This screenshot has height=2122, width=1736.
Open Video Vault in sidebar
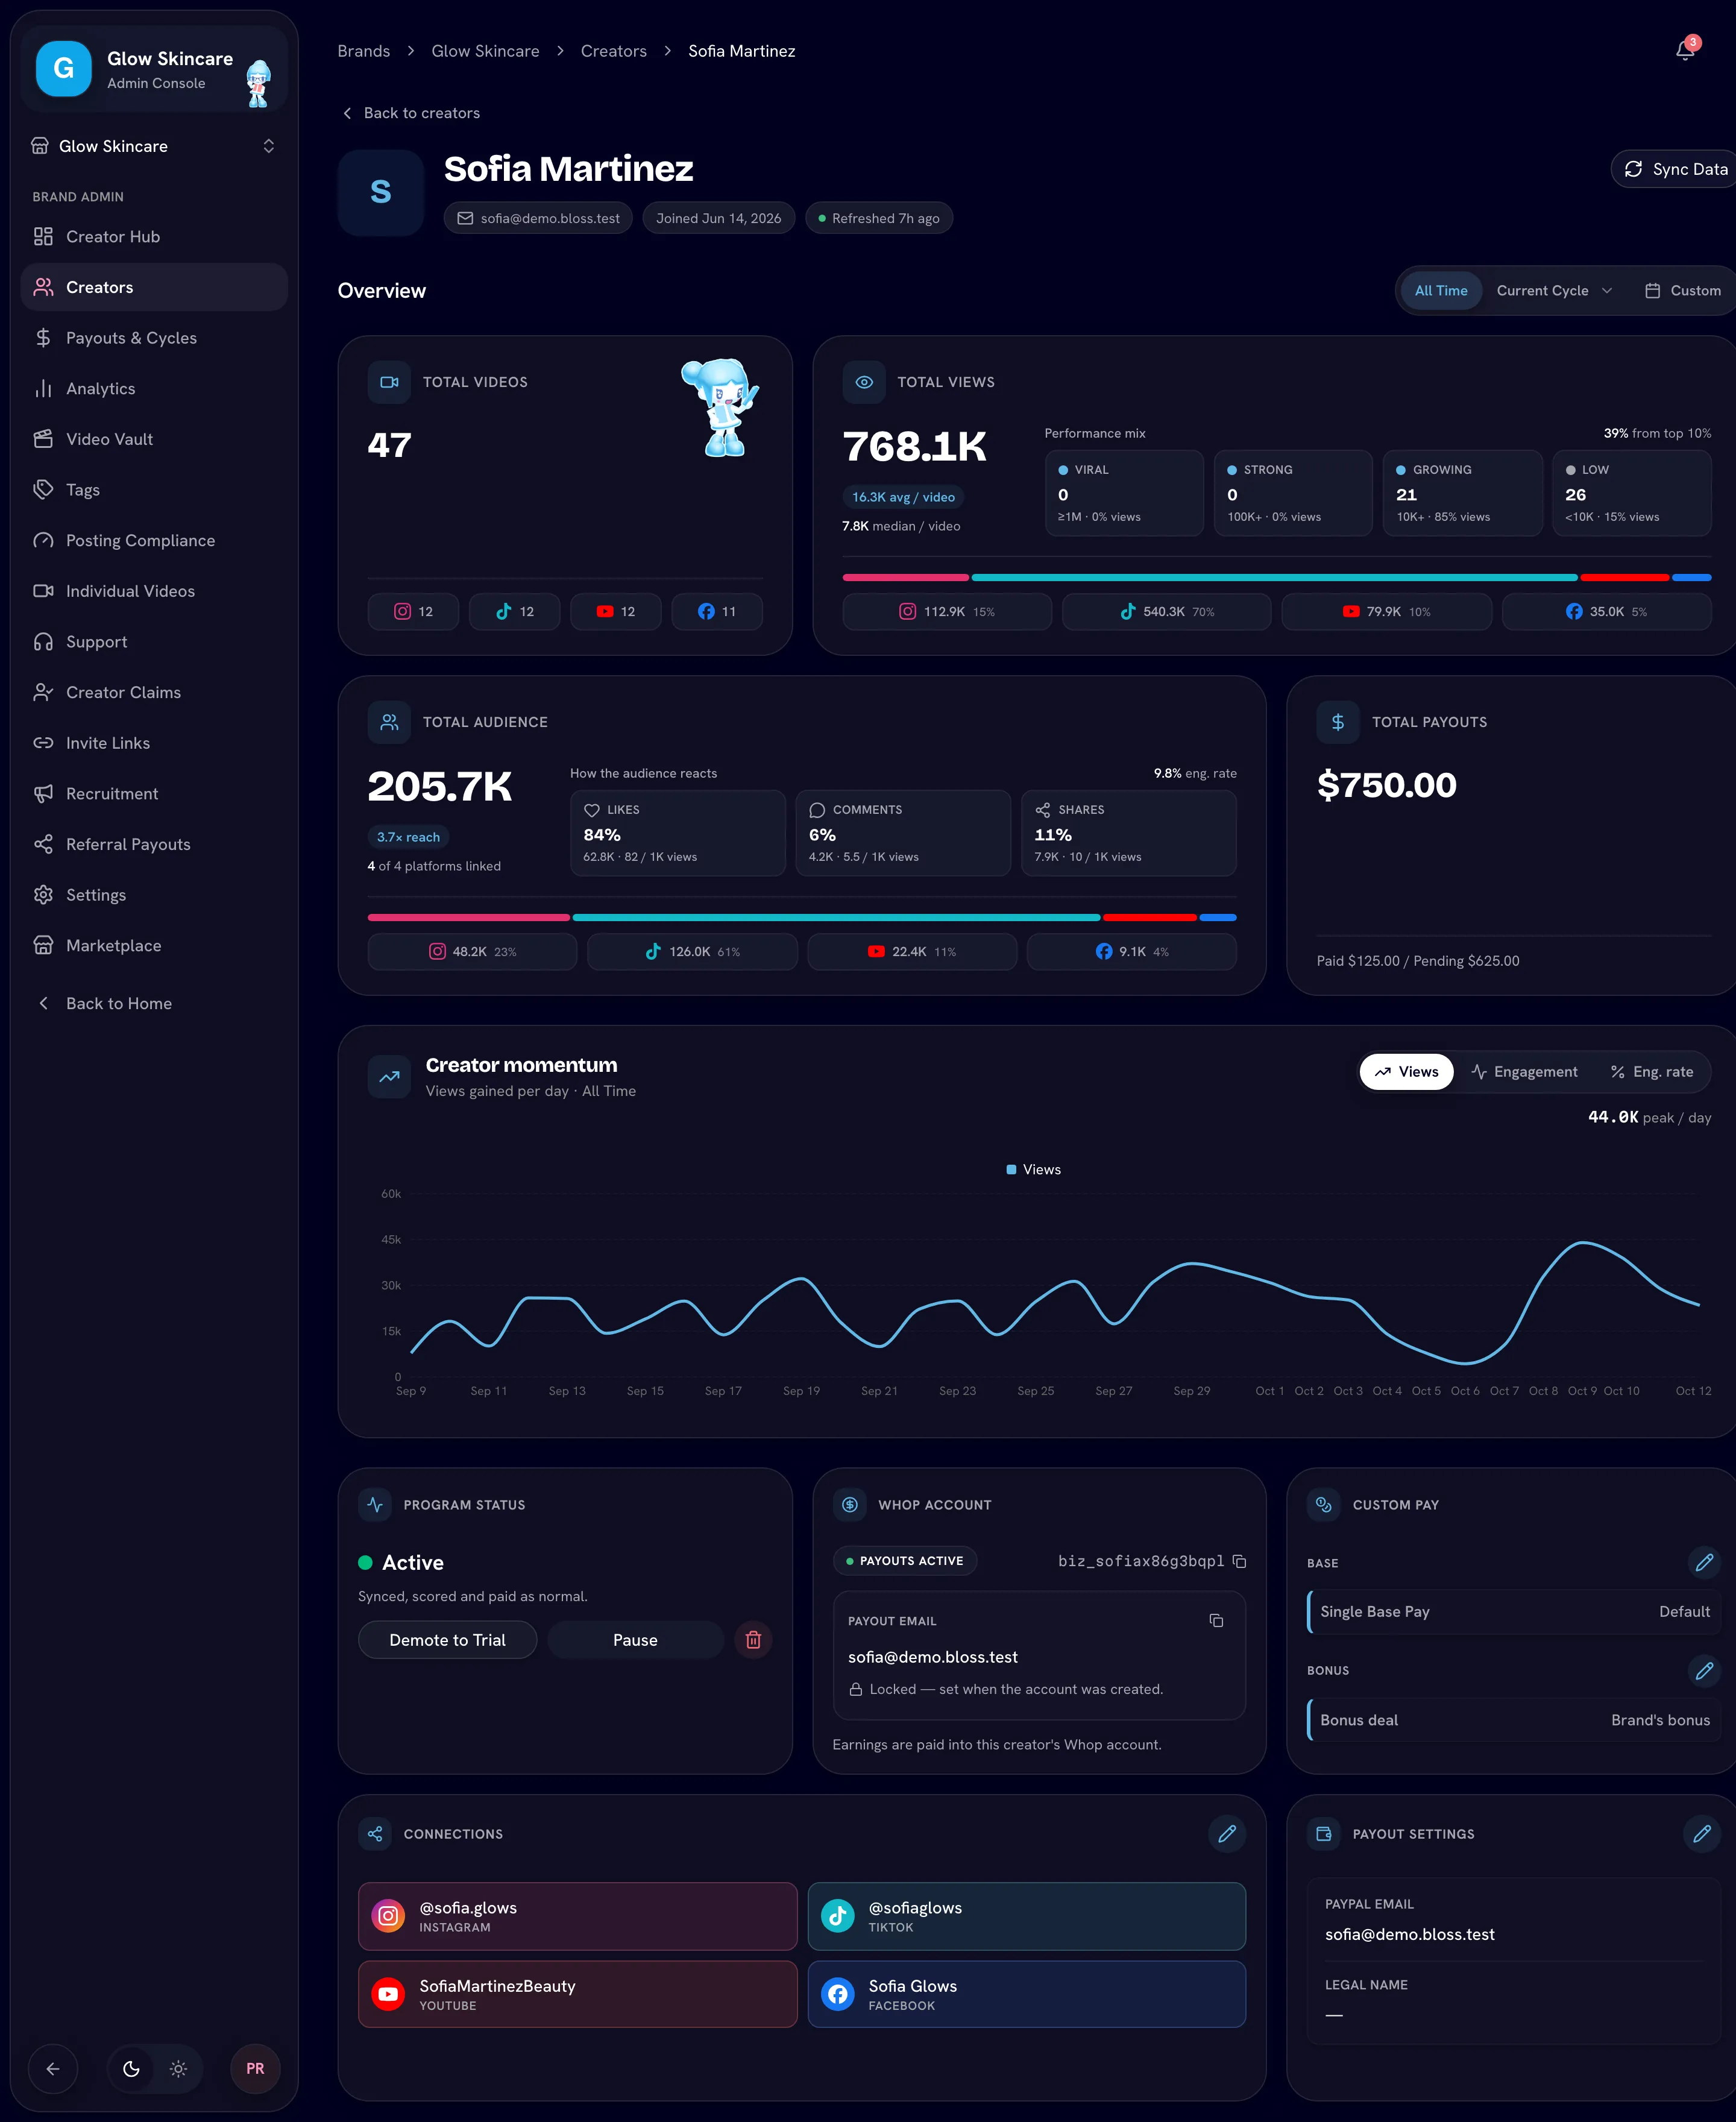pos(154,439)
